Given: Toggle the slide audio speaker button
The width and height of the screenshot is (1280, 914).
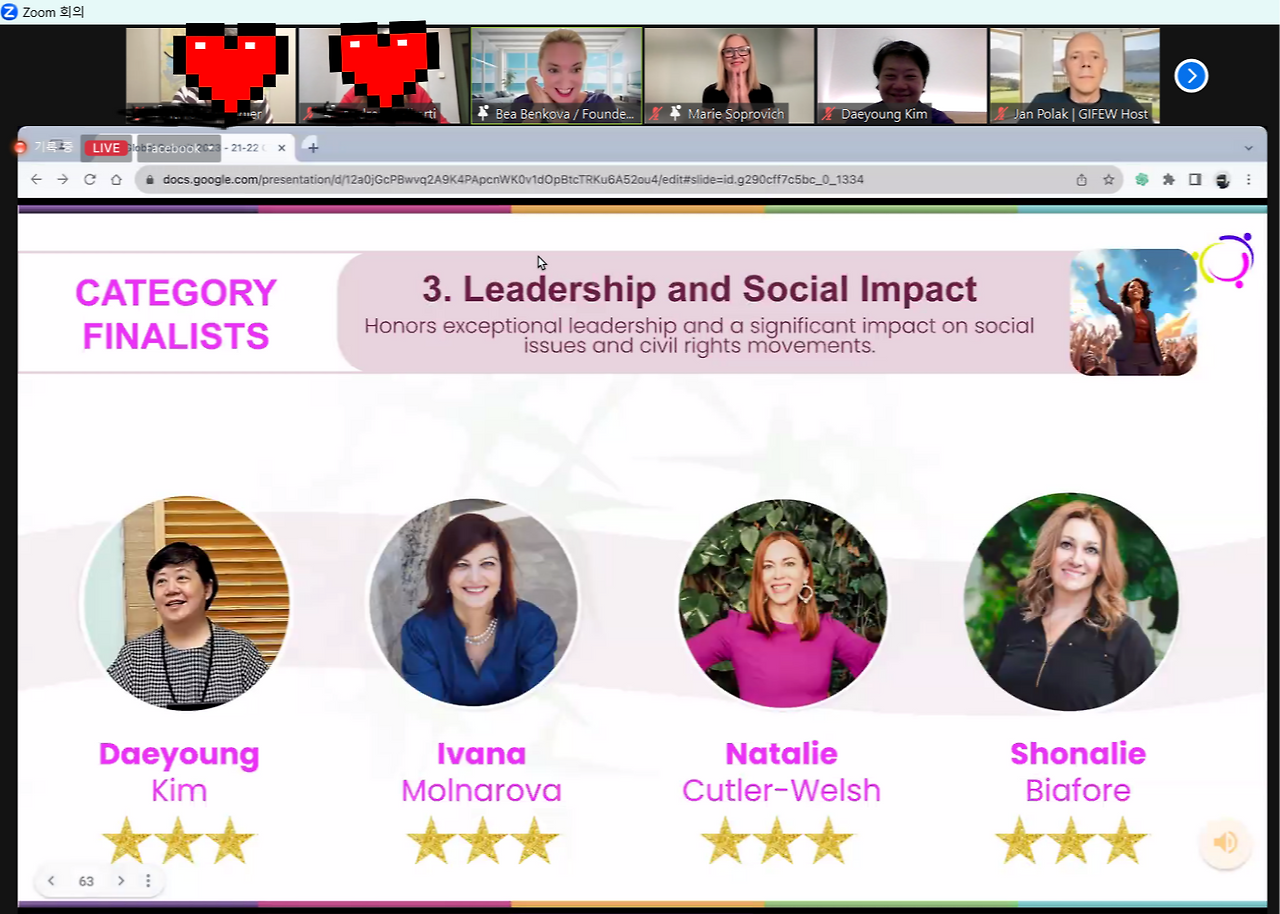Looking at the screenshot, I should pos(1225,842).
